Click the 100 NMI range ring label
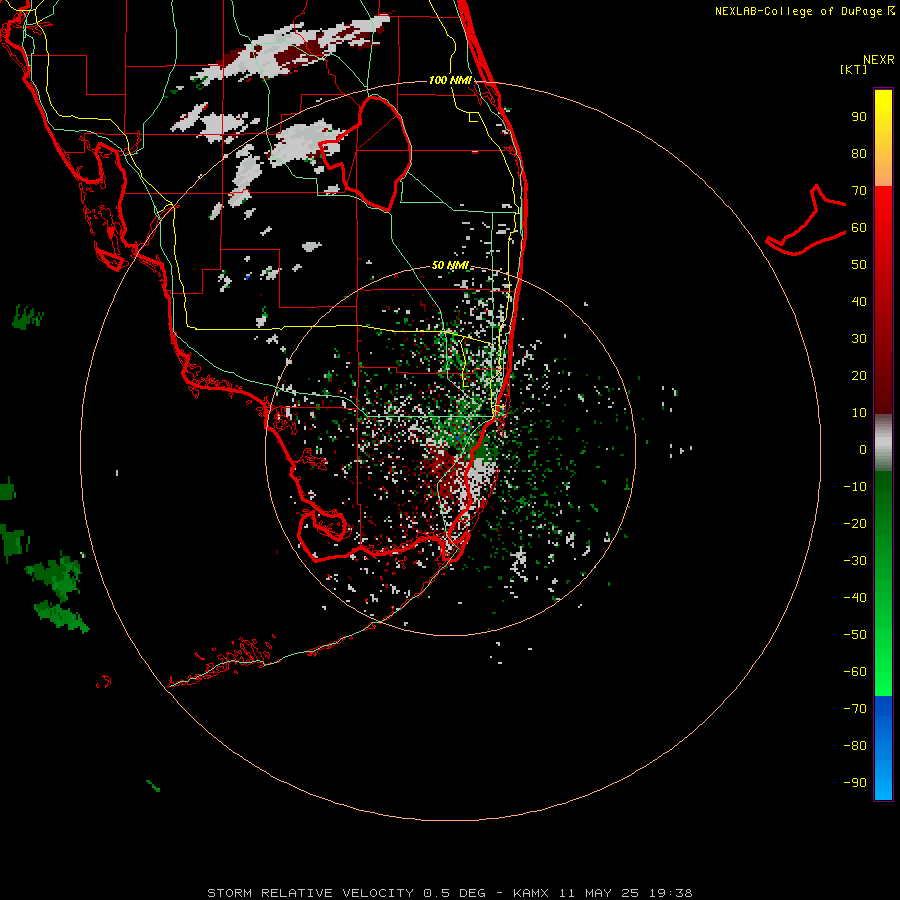The image size is (900, 900). [450, 80]
